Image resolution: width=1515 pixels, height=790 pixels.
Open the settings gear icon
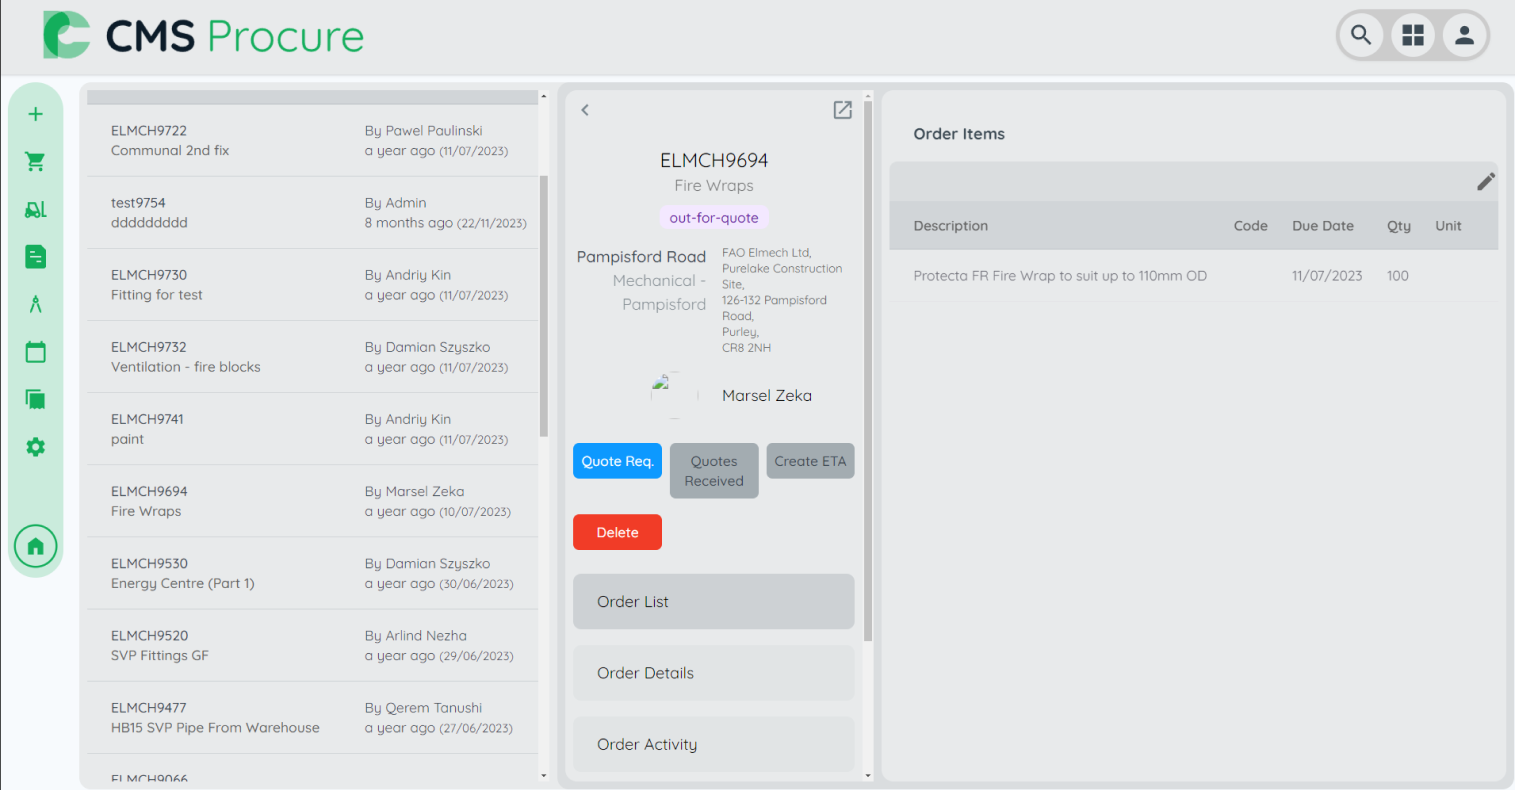click(36, 447)
